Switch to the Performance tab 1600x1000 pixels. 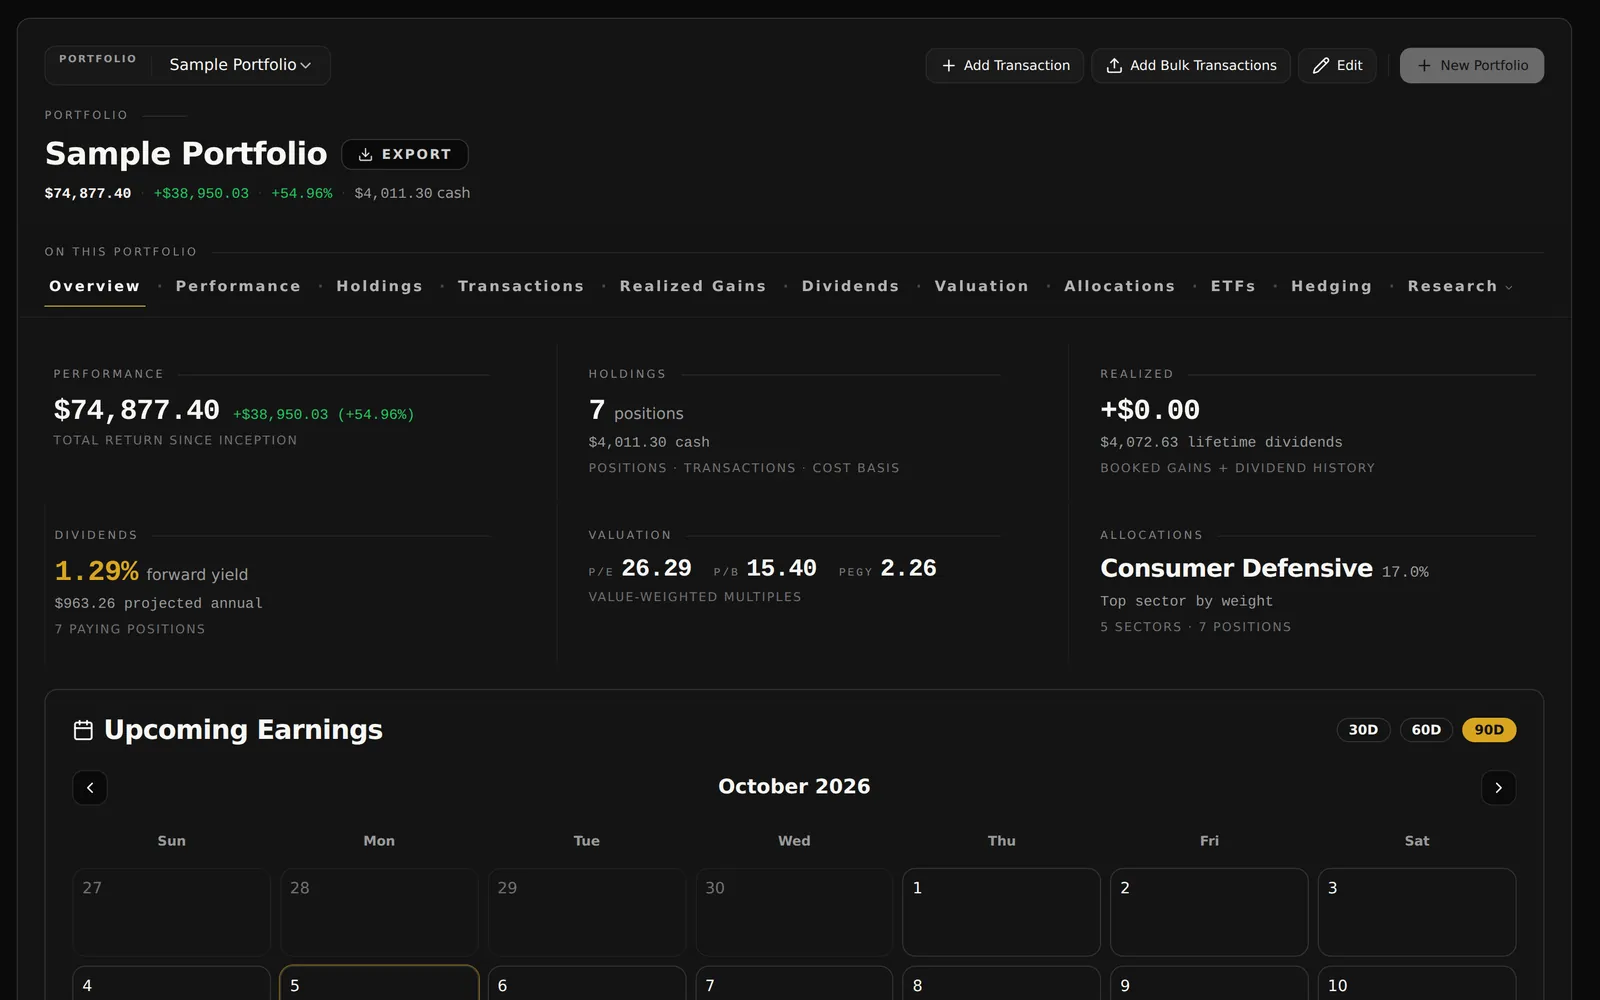coord(238,286)
